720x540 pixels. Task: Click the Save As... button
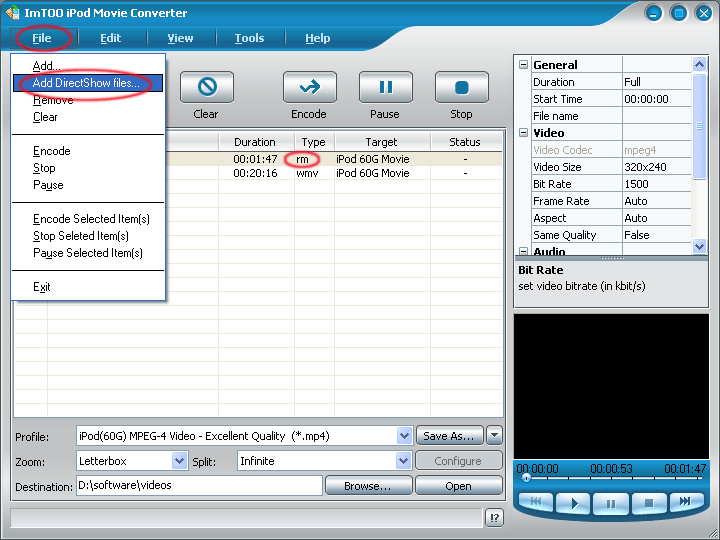[450, 436]
